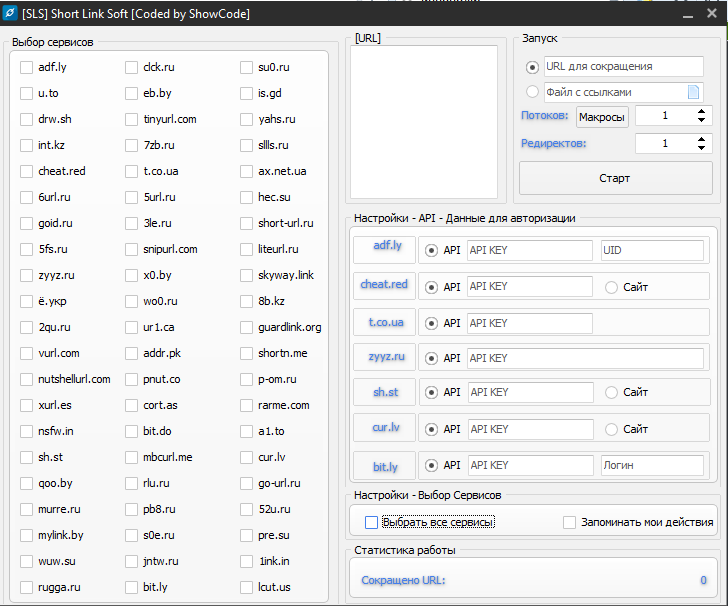Image resolution: width=728 pixels, height=606 pixels.
Task: Enable the adf.ly service checkbox
Action: pos(27,68)
